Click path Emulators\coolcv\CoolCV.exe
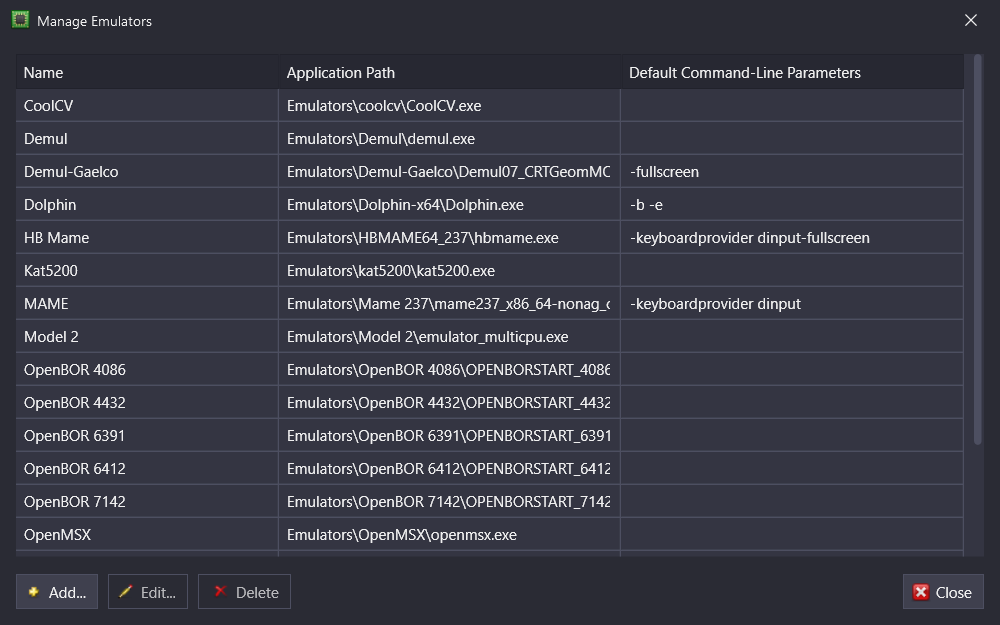The height and width of the screenshot is (625, 1000). 384,106
